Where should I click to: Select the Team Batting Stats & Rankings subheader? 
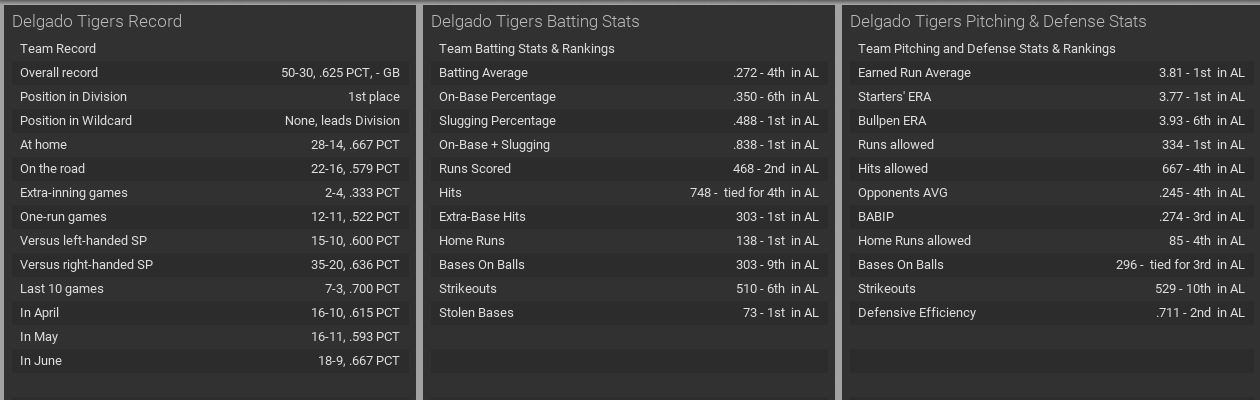(527, 49)
